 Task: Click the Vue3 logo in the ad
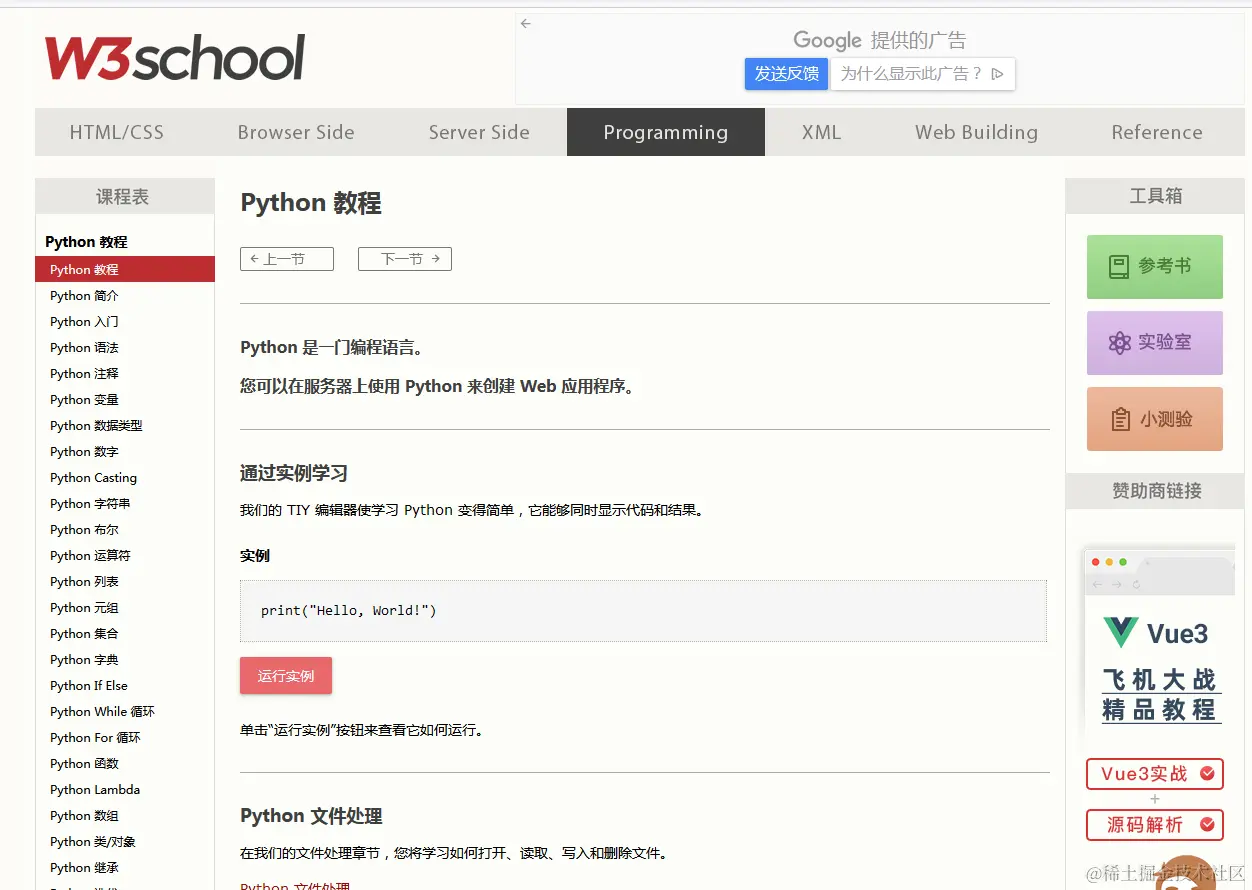click(1121, 632)
